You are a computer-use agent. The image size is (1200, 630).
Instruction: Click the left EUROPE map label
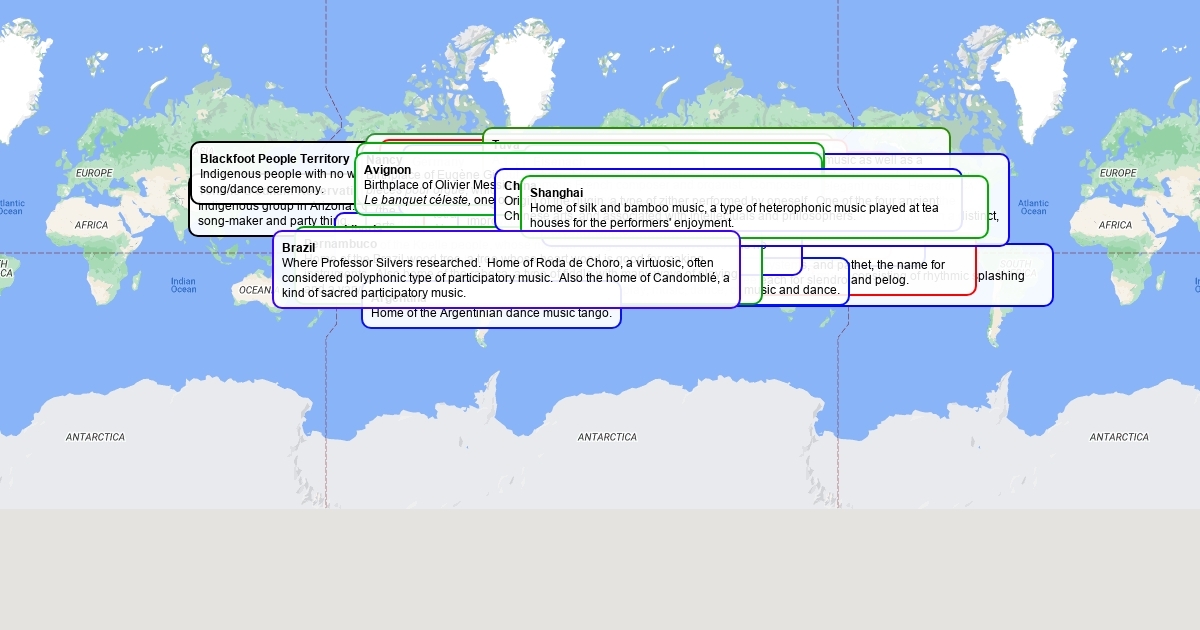[95, 173]
